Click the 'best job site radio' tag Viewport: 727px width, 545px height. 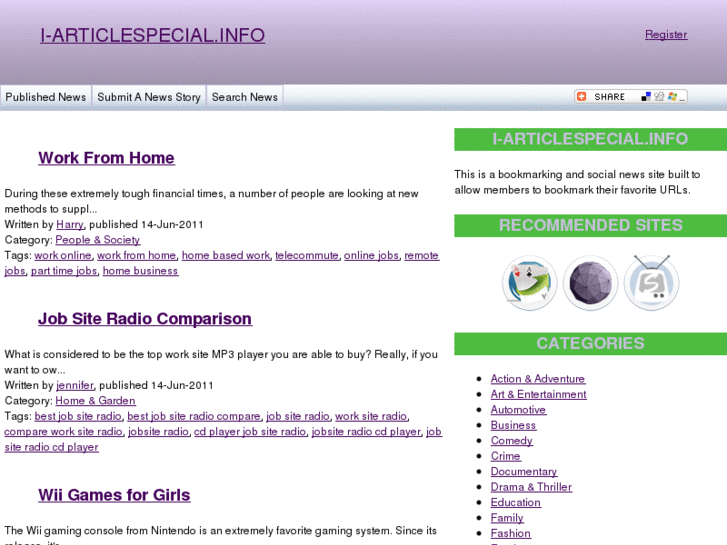pyautogui.click(x=78, y=416)
